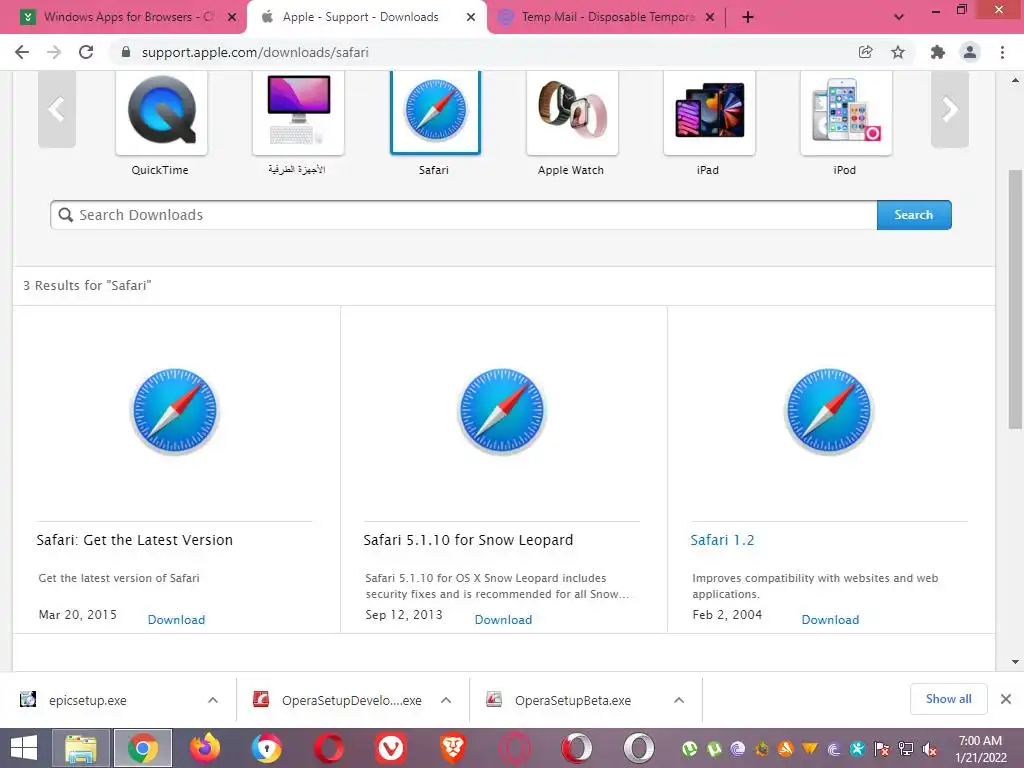
Task: Open File Explorer from taskbar
Action: pyautogui.click(x=80, y=748)
